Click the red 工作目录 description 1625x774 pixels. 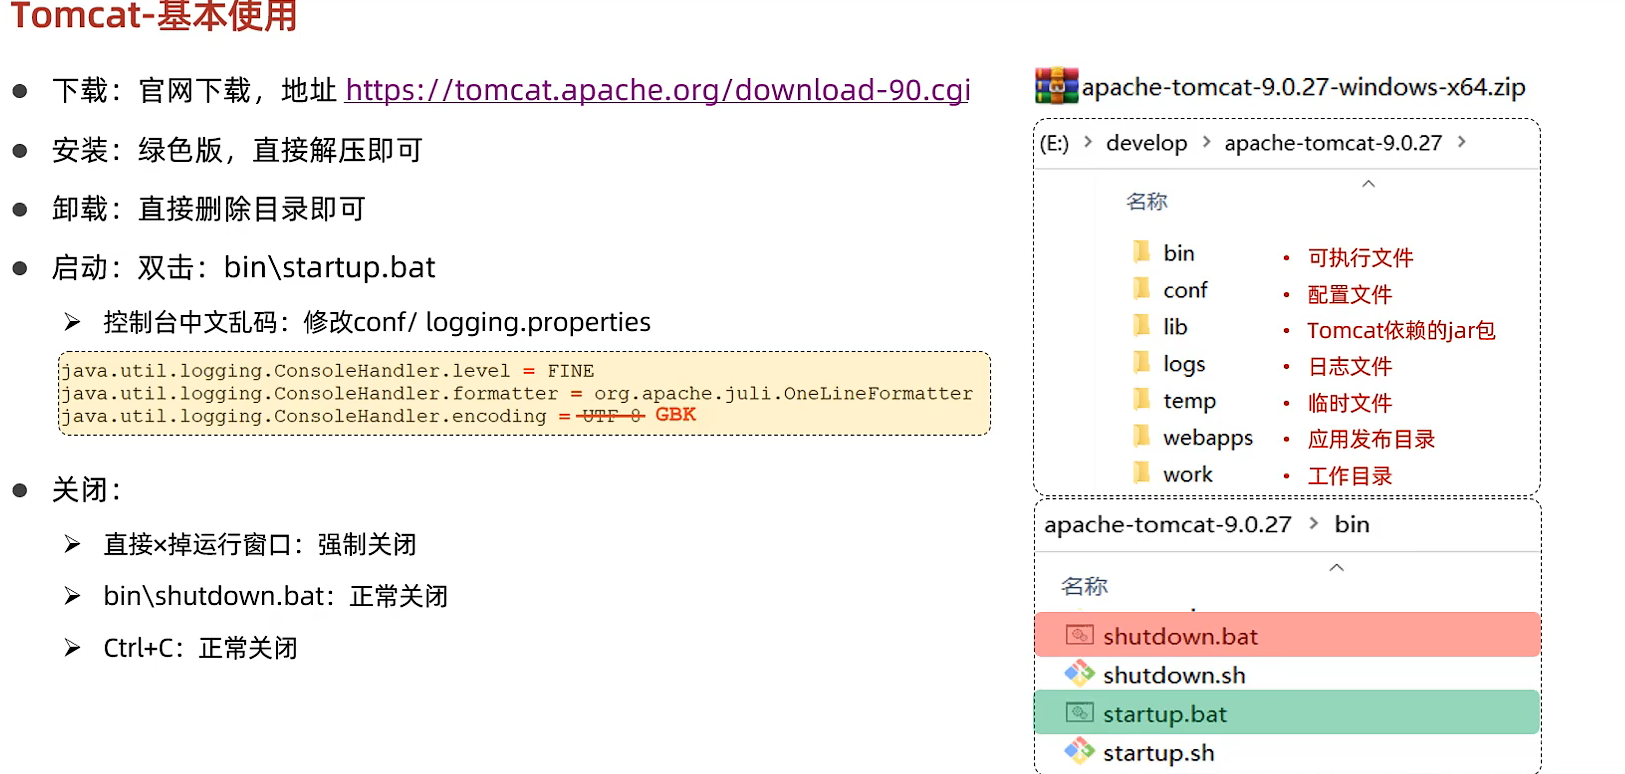[1350, 476]
